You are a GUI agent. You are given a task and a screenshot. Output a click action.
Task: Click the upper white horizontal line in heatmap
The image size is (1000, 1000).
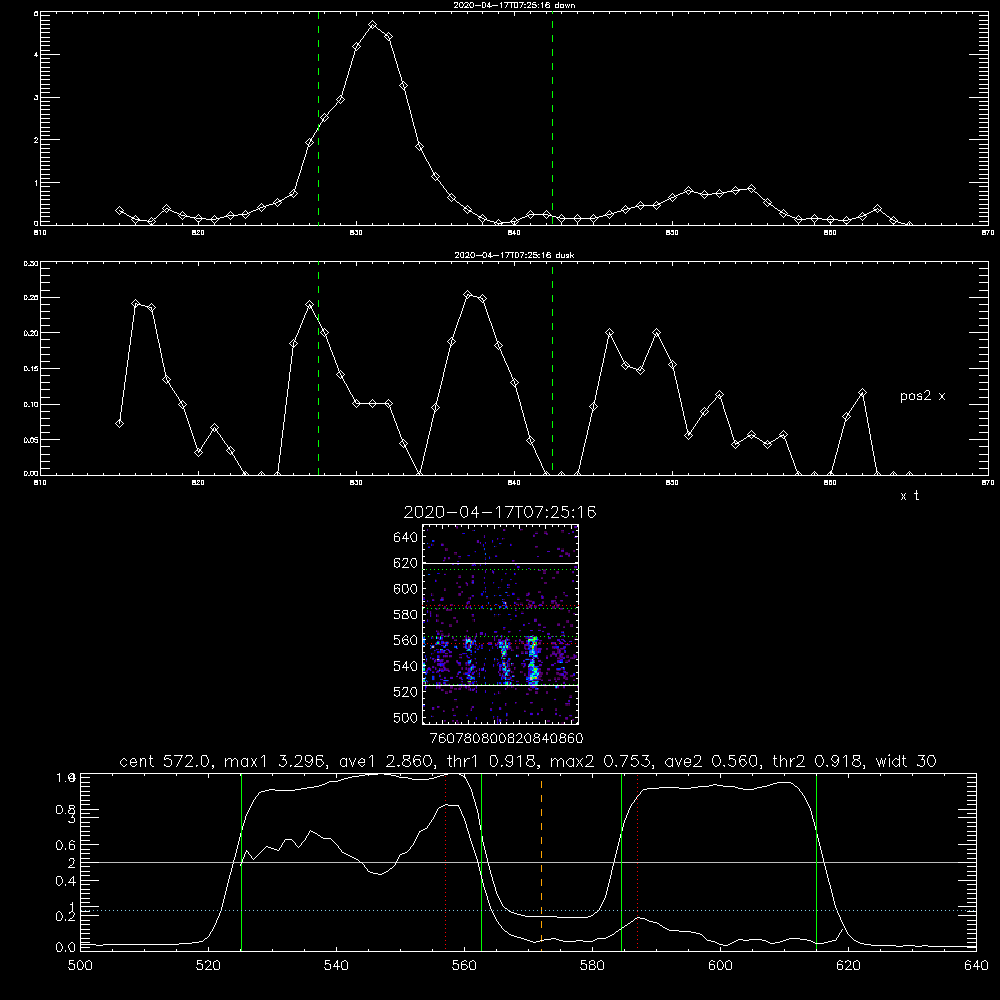click(x=501, y=563)
